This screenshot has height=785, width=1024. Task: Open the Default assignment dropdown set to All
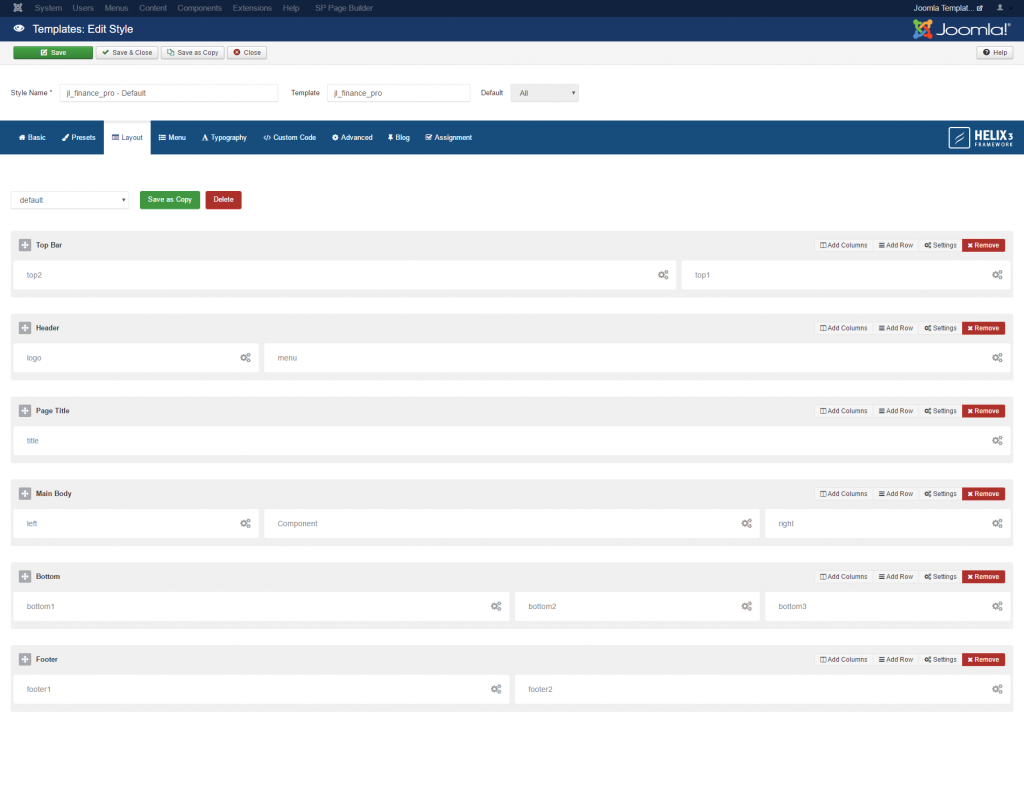click(544, 91)
